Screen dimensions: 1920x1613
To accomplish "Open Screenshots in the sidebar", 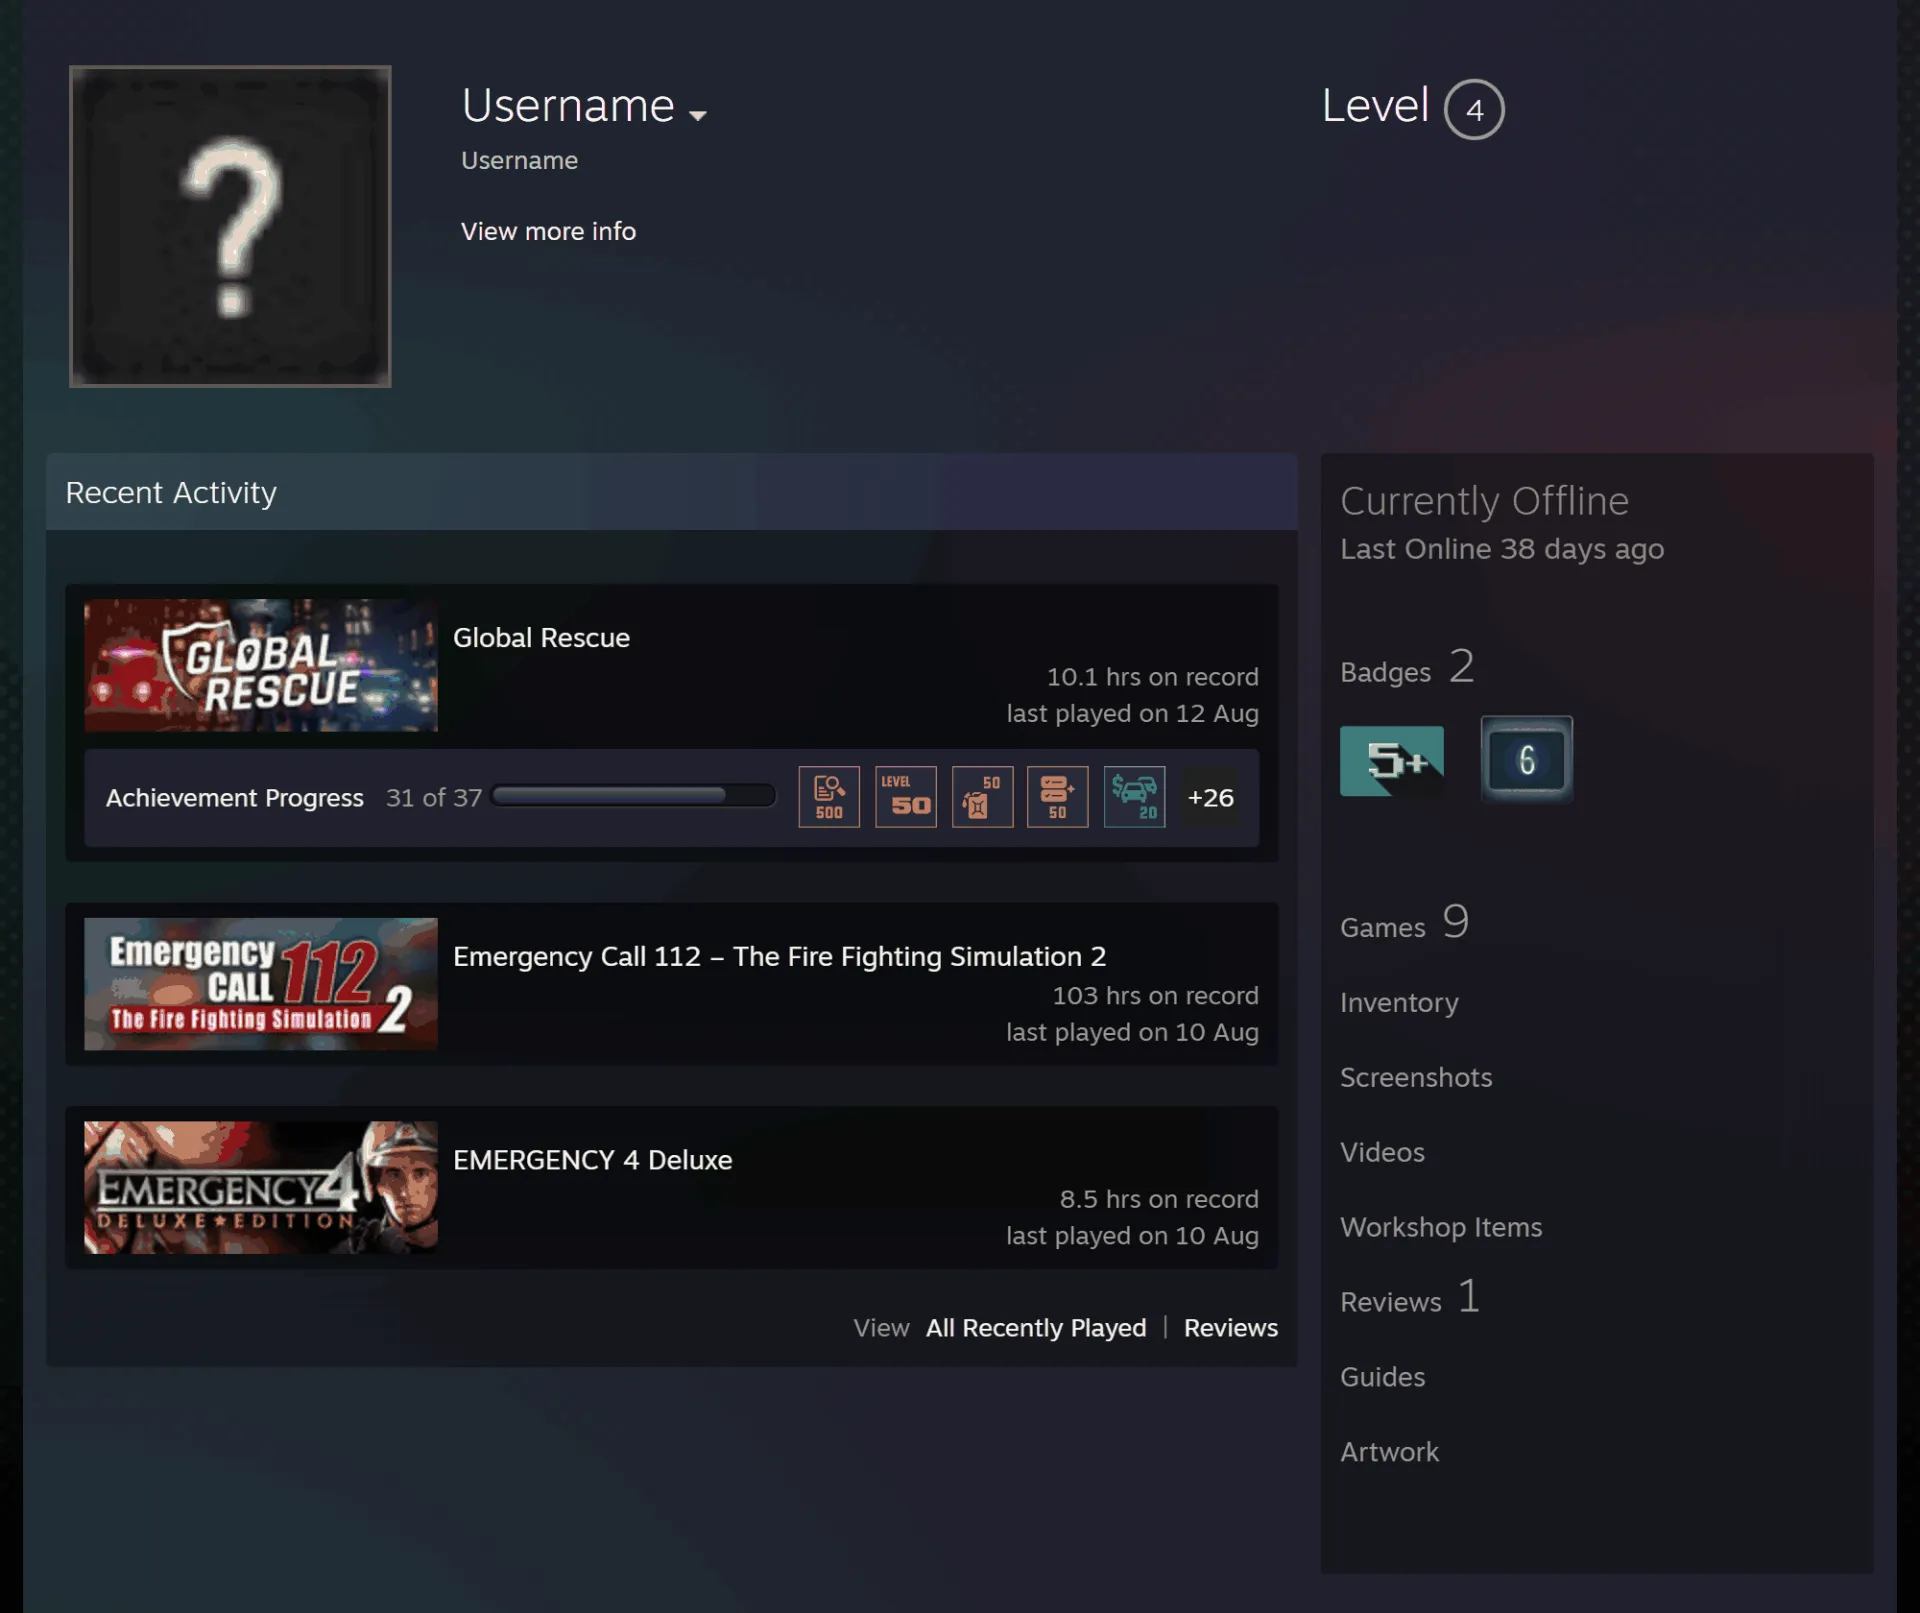I will pyautogui.click(x=1416, y=1078).
